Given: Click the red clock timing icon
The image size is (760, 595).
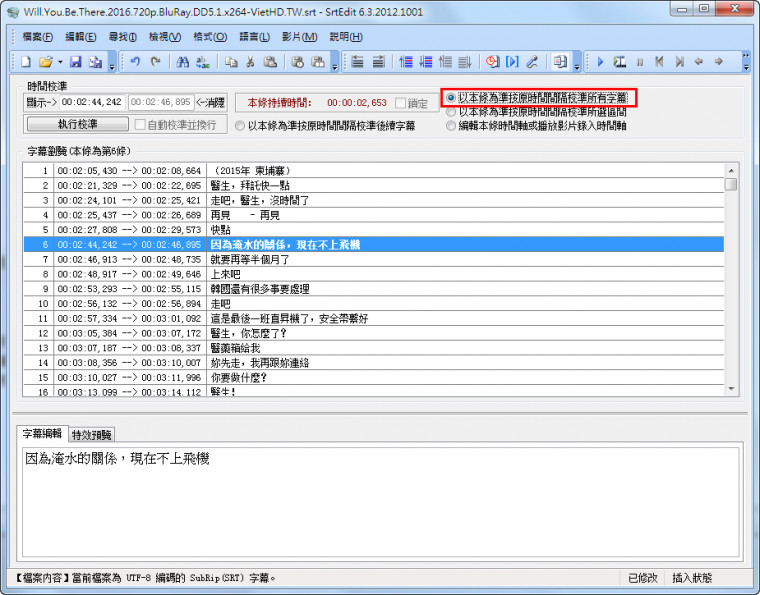Looking at the screenshot, I should [x=492, y=62].
